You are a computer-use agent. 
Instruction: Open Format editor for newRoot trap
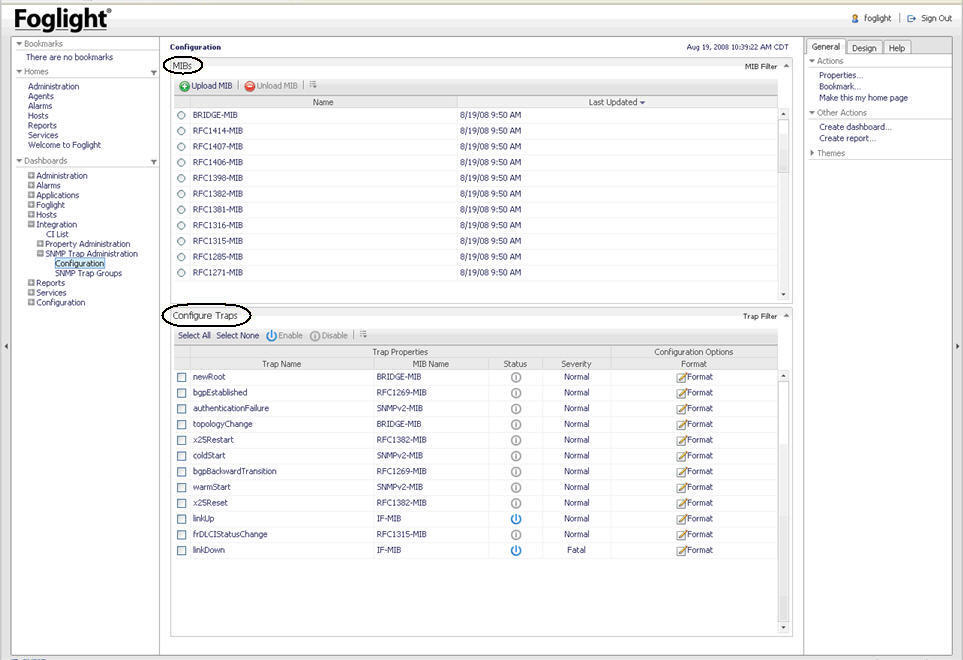click(695, 377)
